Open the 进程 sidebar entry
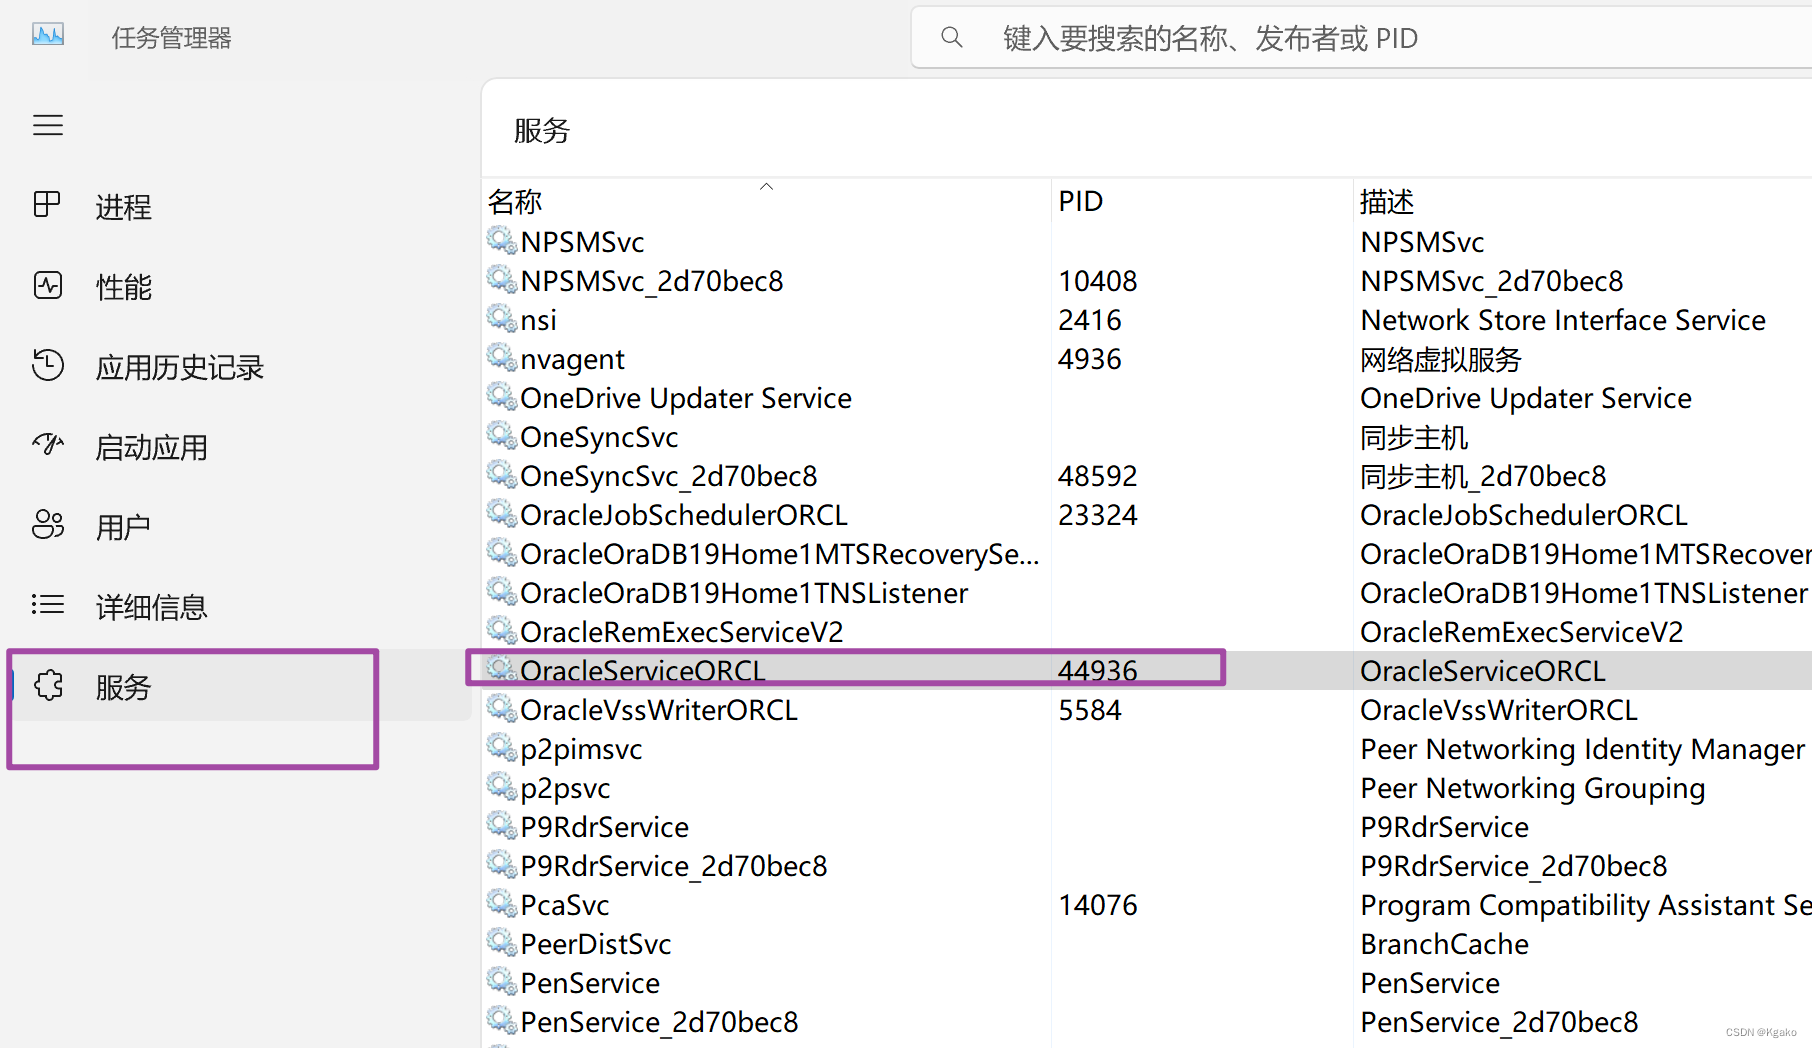 tap(123, 206)
